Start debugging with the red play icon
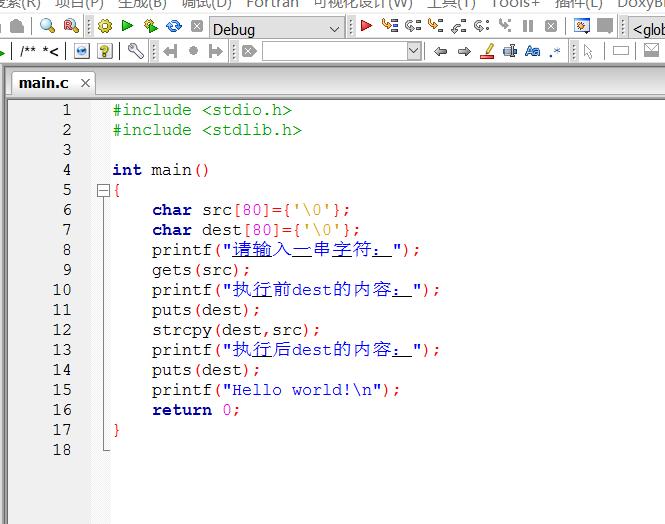The width and height of the screenshot is (665, 524). (x=366, y=25)
